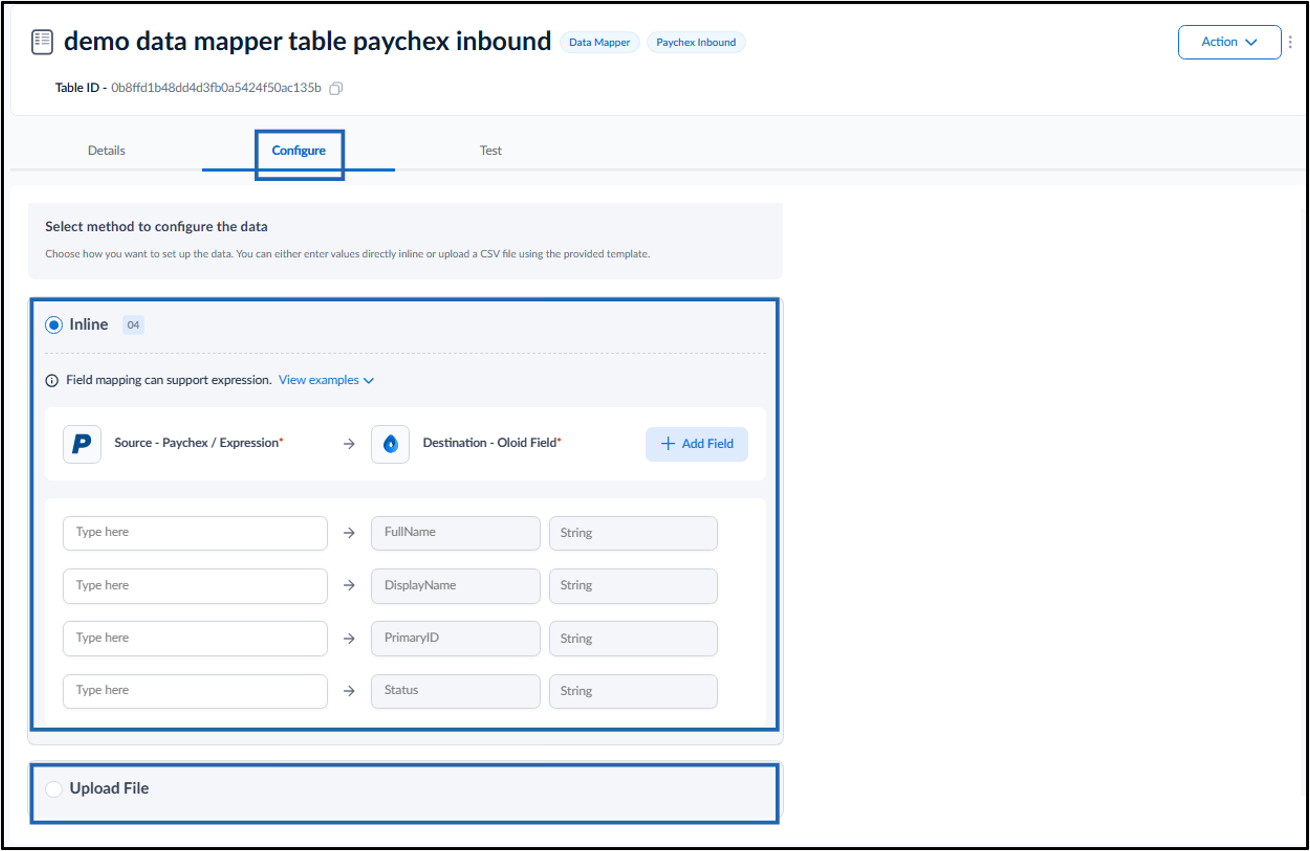Click the Add Field button
This screenshot has height=851, width=1310.
tap(697, 444)
